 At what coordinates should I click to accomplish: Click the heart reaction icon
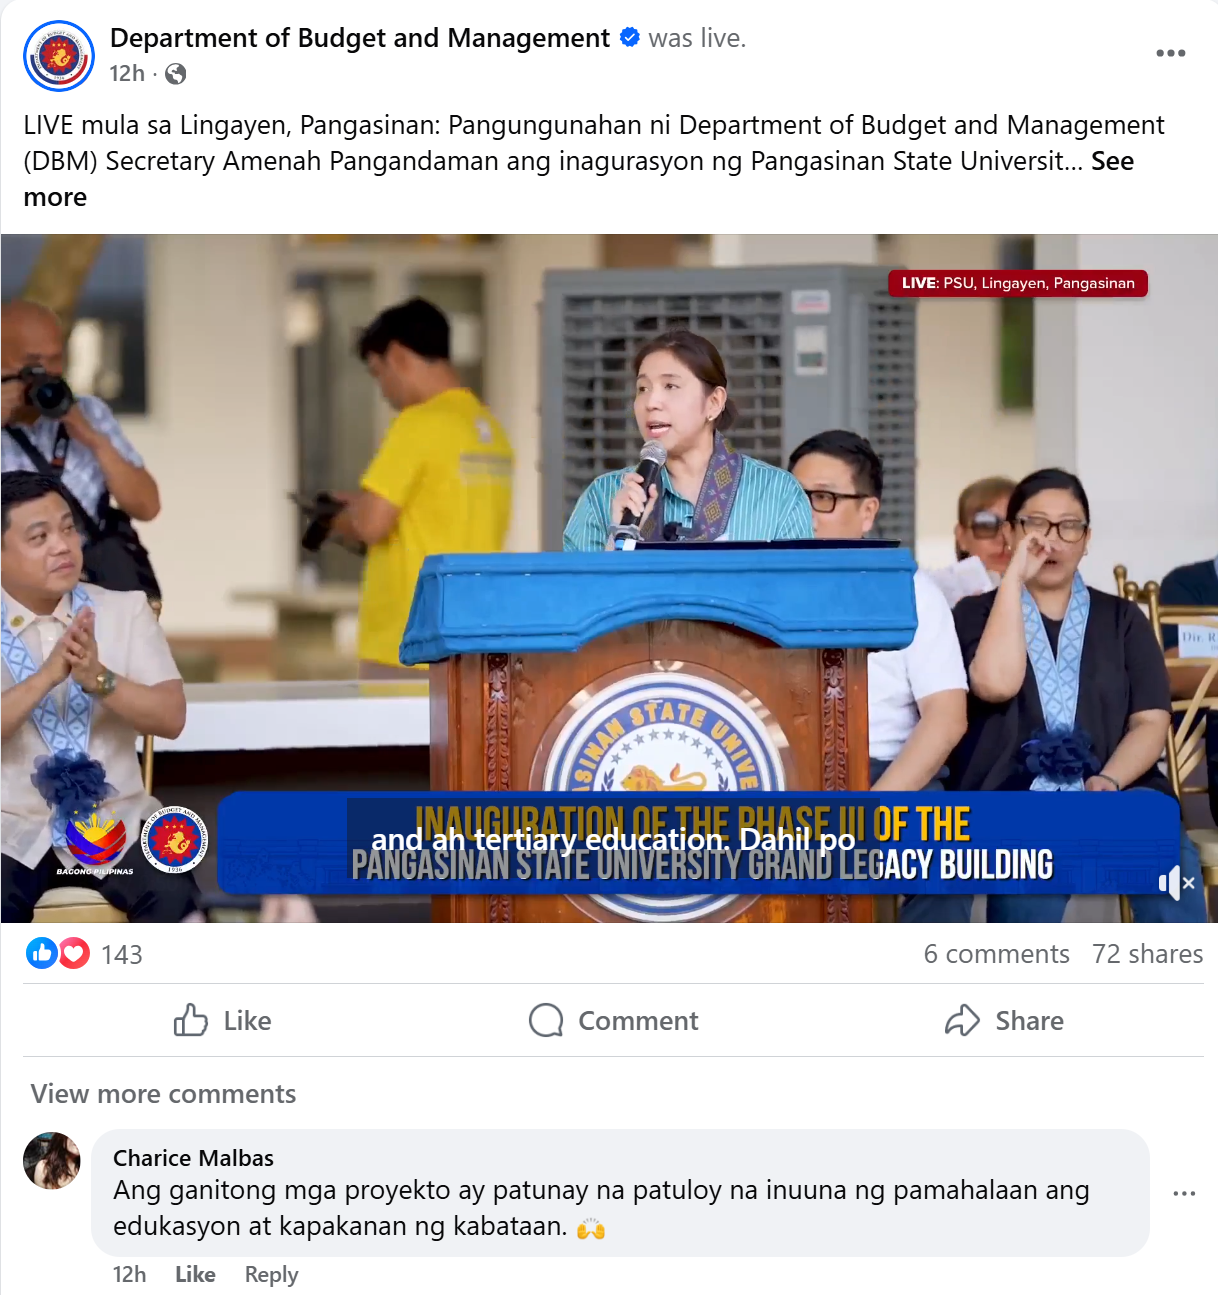(x=74, y=954)
